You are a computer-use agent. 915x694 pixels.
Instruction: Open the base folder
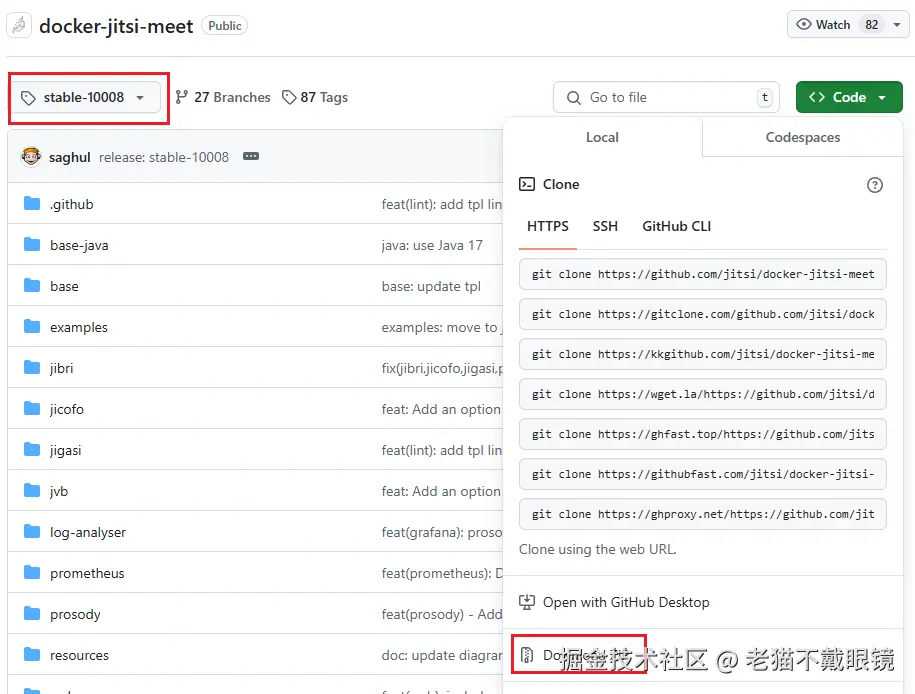click(x=64, y=287)
